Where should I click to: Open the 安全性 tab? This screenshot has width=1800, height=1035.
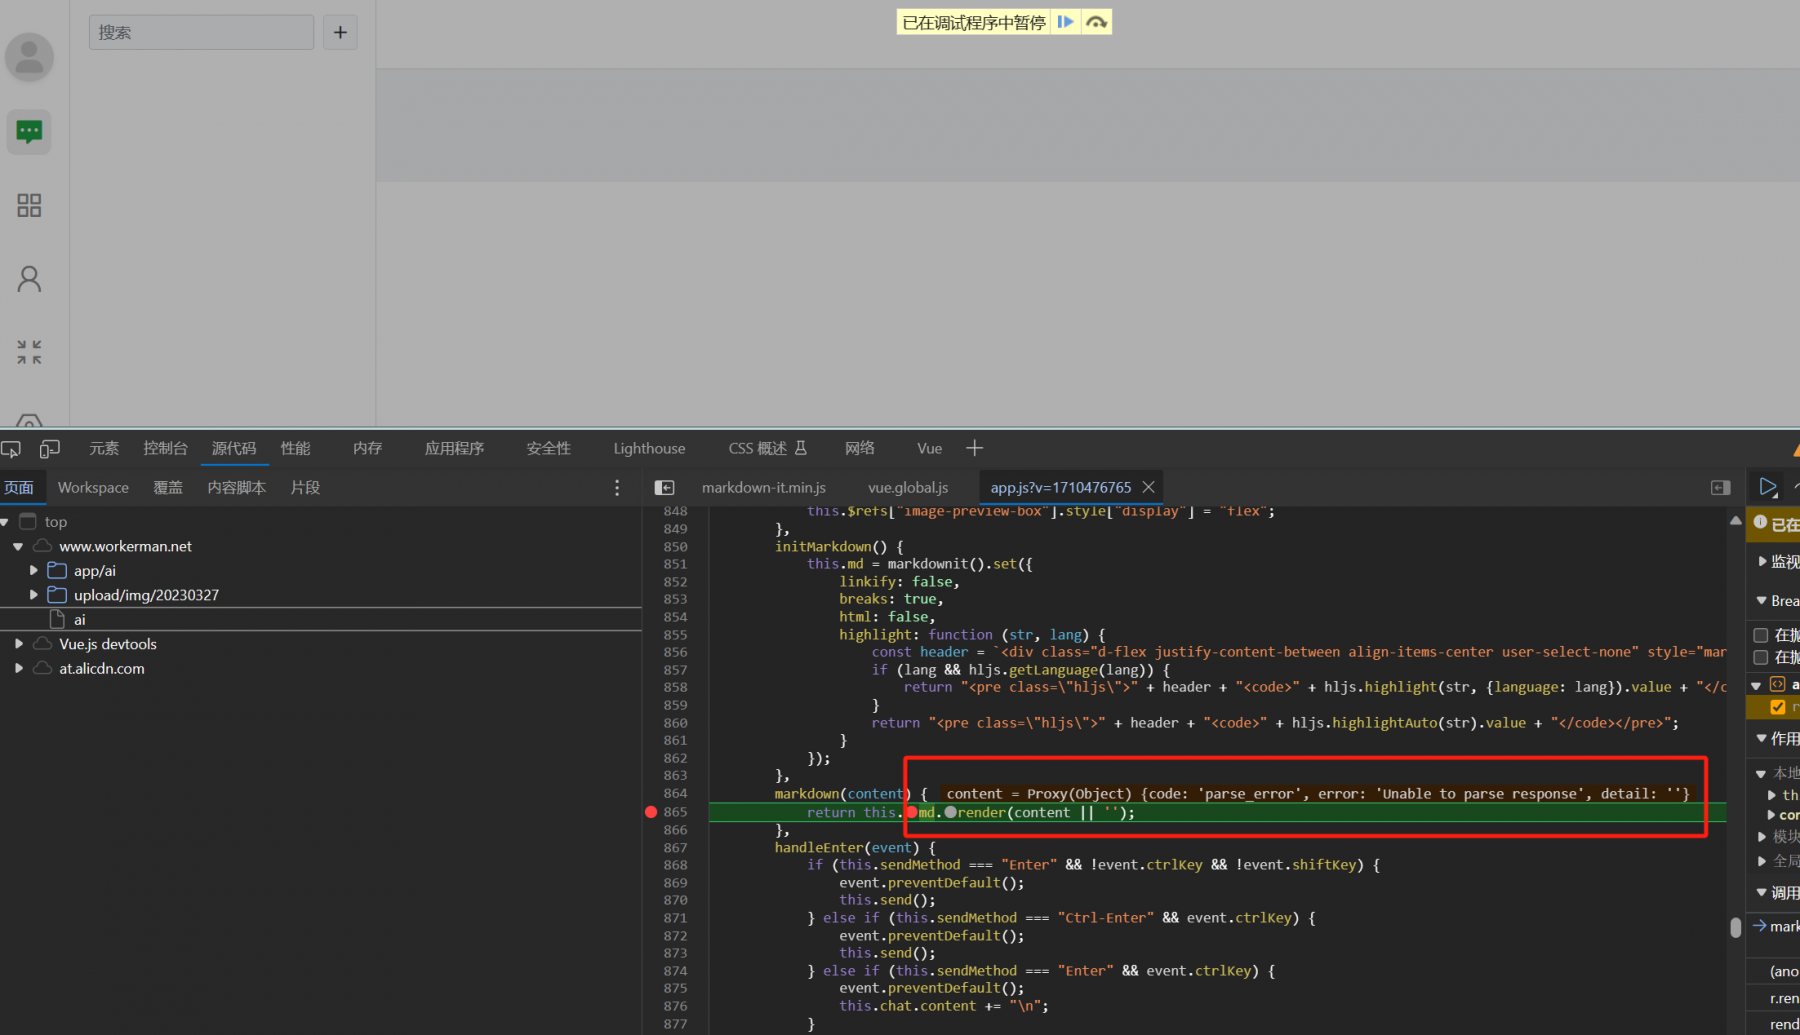pyautogui.click(x=549, y=448)
